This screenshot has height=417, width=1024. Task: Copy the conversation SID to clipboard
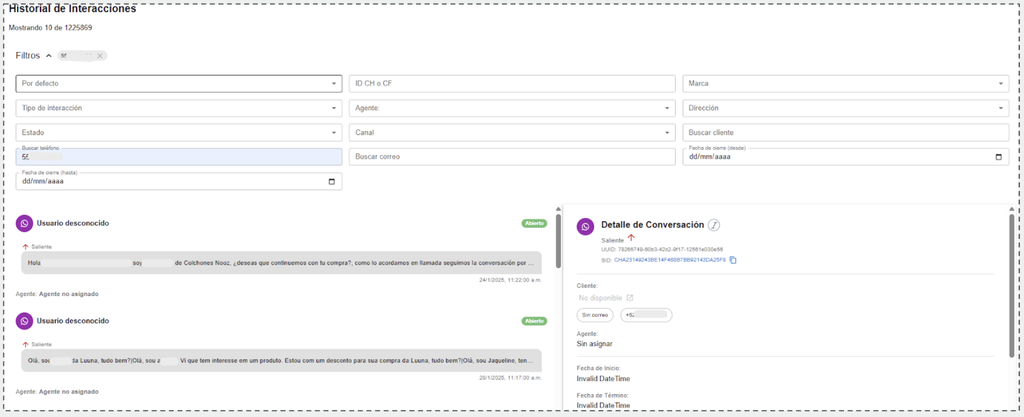[733, 260]
